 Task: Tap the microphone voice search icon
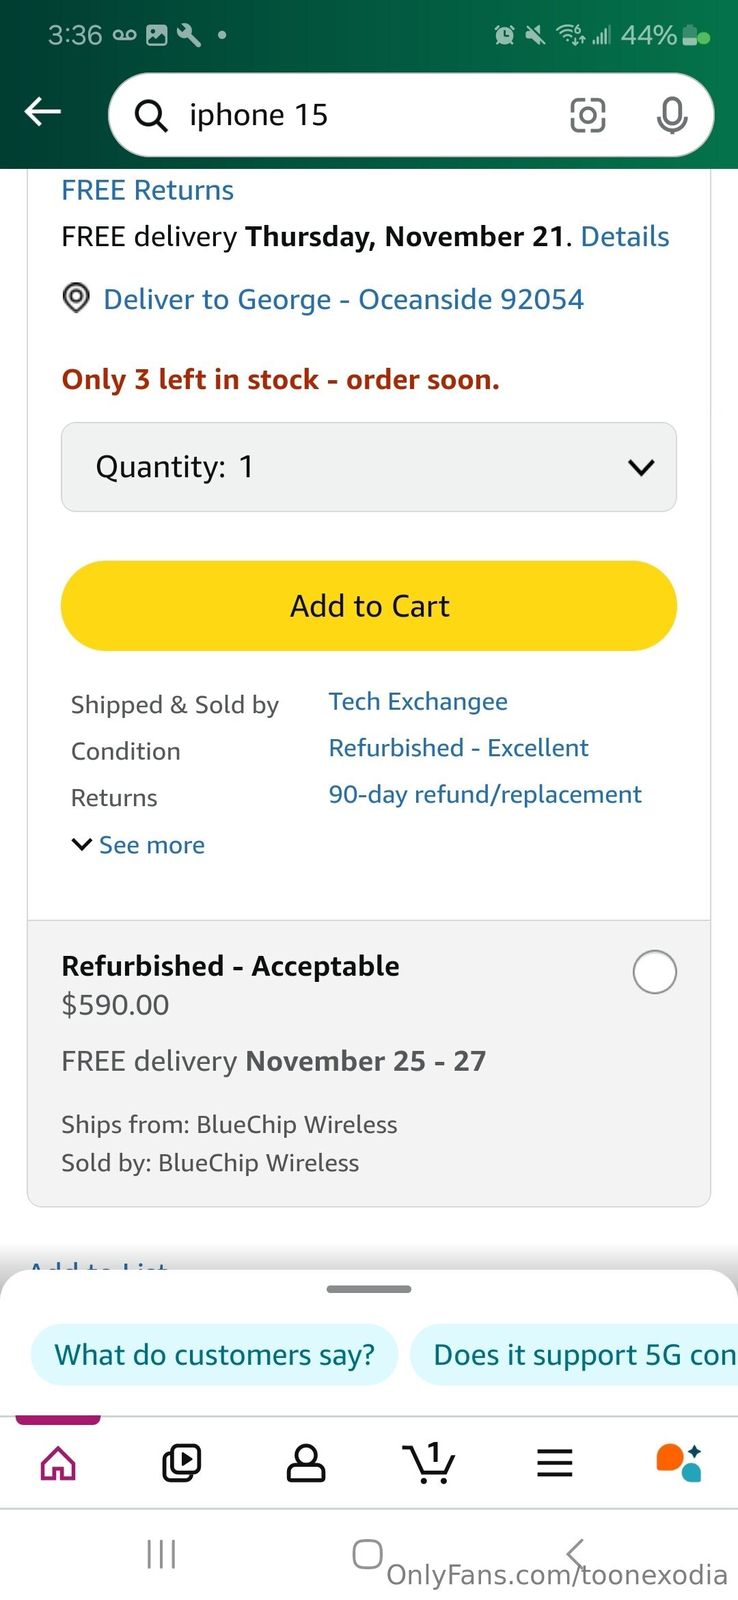tap(672, 116)
